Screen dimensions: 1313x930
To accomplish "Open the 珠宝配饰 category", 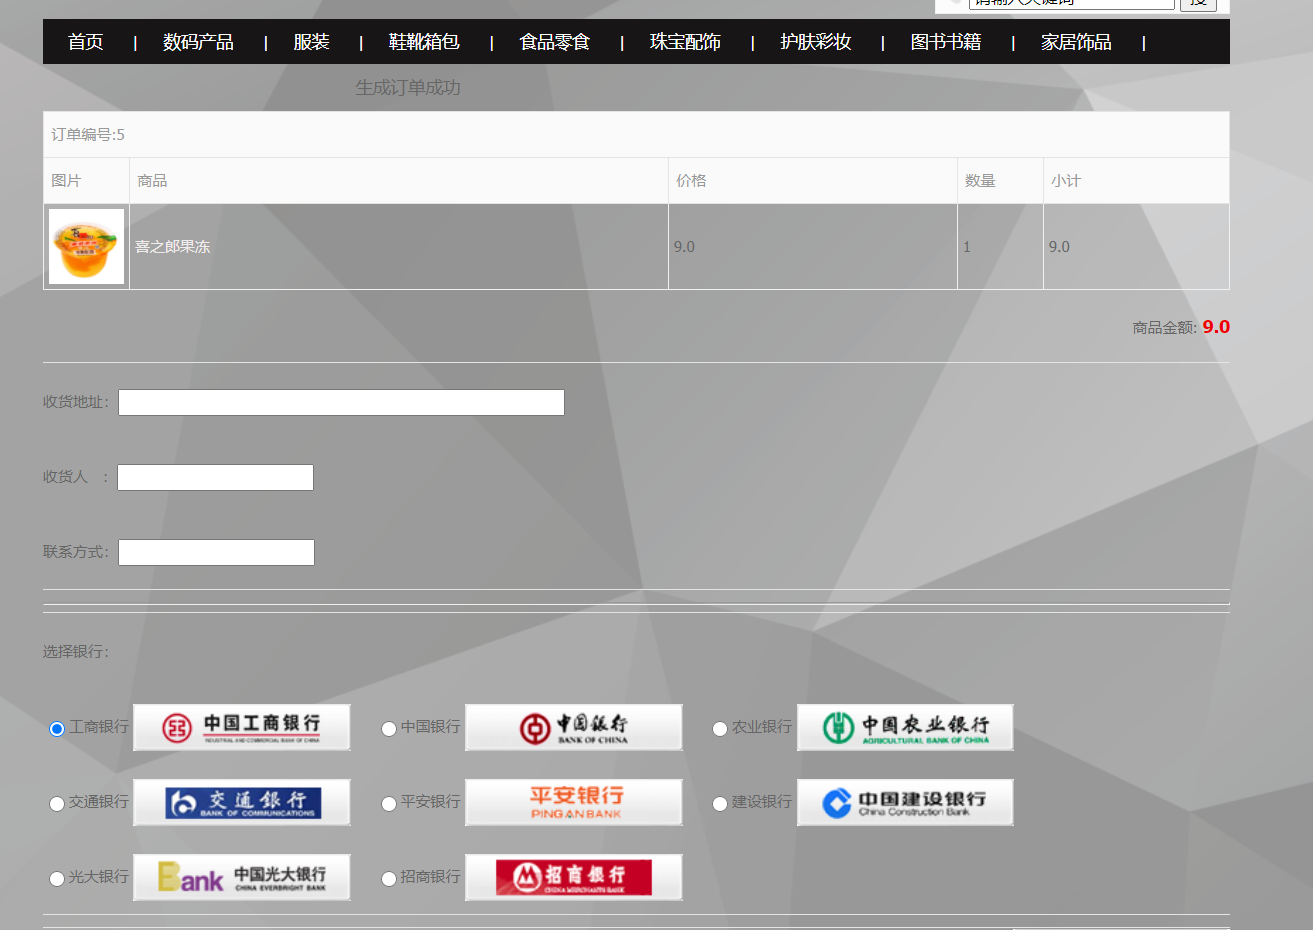I will point(686,42).
